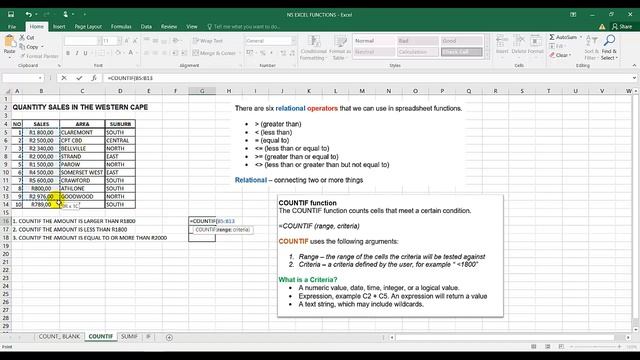This screenshot has width=640, height=360.
Task: Apply the Bad cell style
Action: pos(418,41)
